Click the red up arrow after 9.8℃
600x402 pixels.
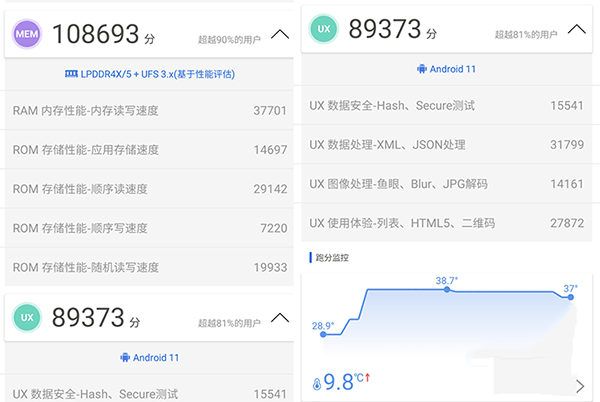pyautogui.click(x=368, y=377)
